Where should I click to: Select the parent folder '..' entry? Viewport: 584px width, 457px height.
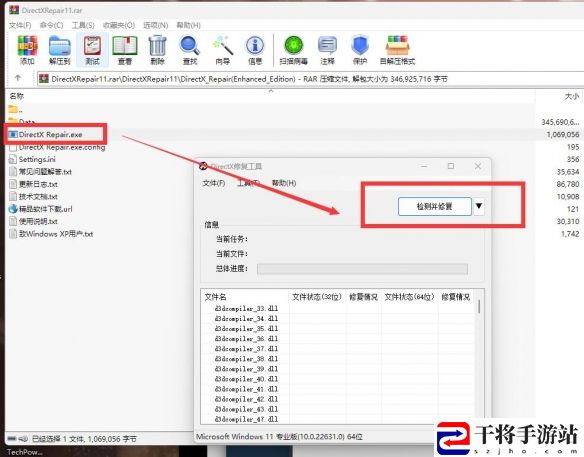15,110
